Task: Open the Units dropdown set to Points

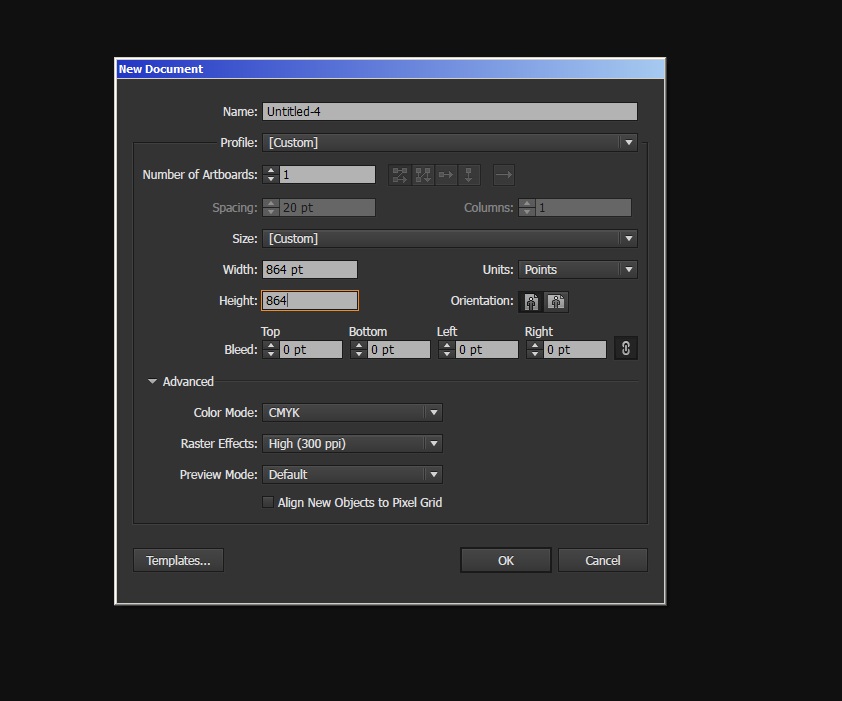Action: [577, 270]
